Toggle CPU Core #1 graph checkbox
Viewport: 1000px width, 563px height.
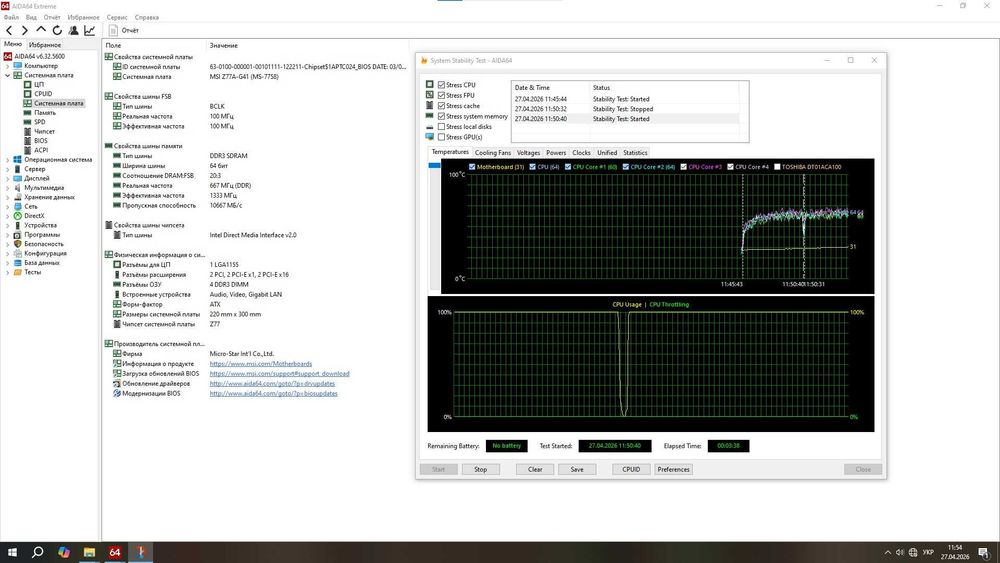pyautogui.click(x=568, y=167)
